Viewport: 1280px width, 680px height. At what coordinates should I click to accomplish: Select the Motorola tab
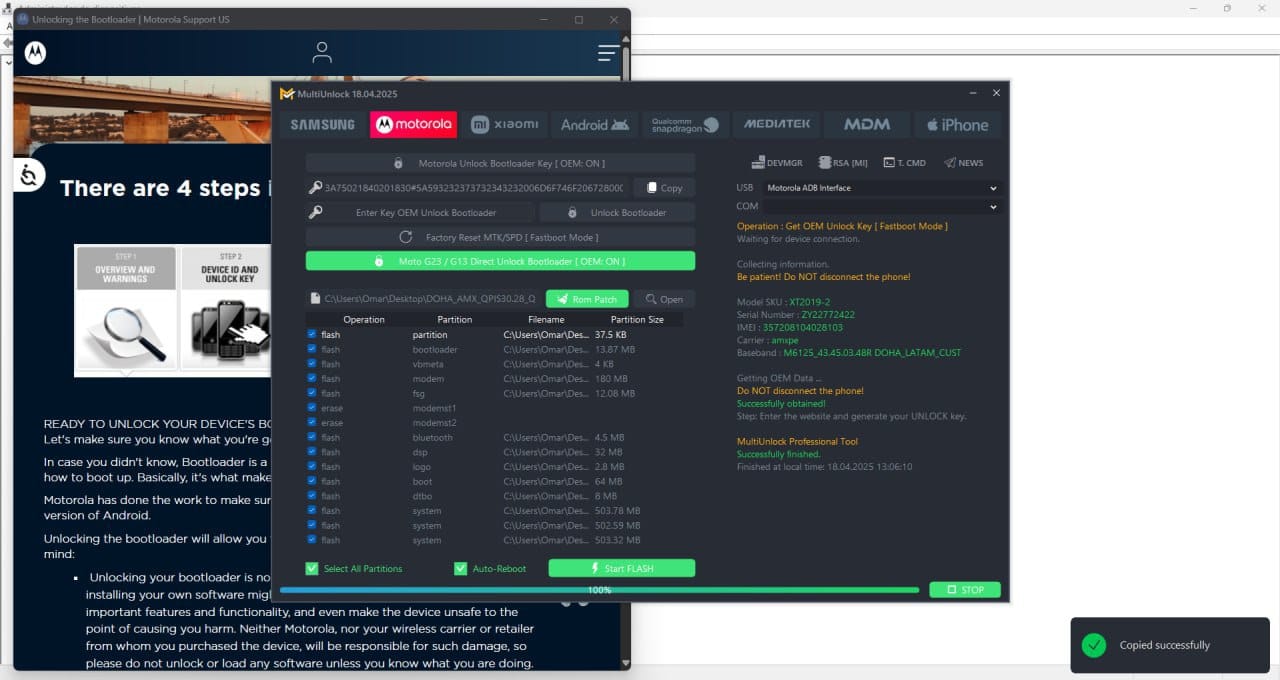(413, 125)
